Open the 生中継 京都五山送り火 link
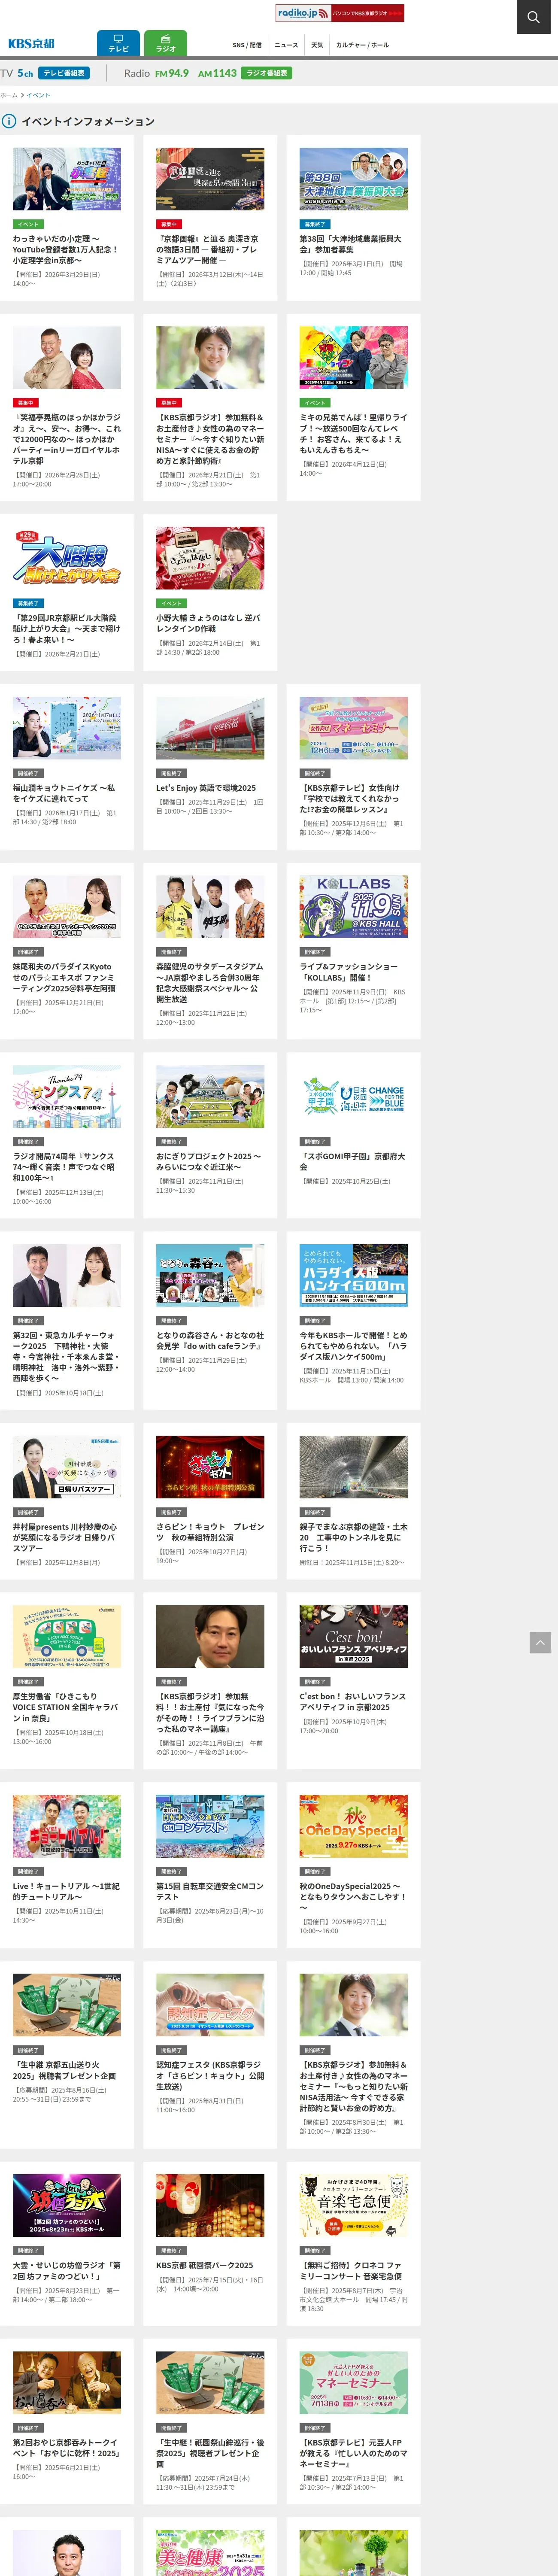Viewport: 558px width, 2576px height. click(x=67, y=2070)
